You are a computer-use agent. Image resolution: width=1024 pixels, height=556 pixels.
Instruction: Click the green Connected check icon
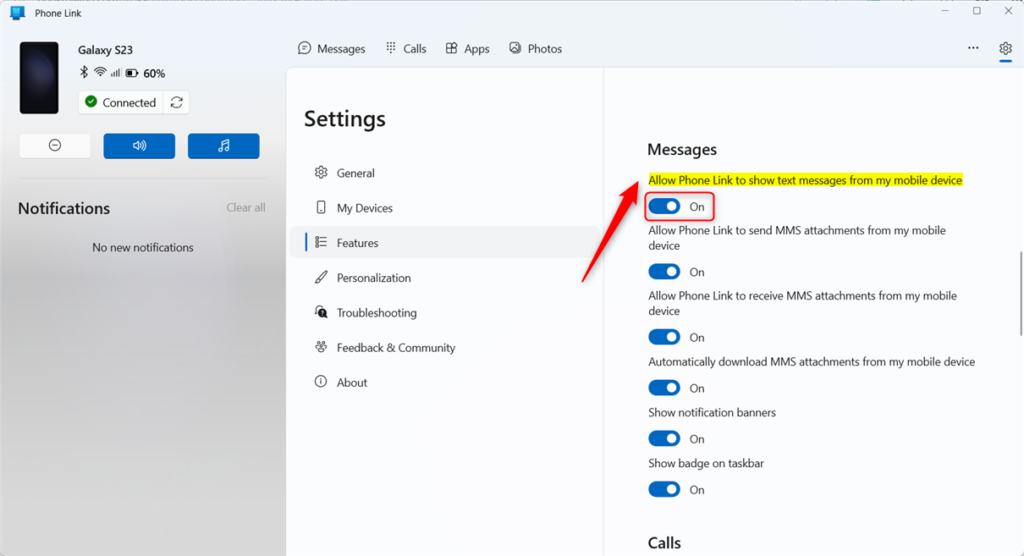[x=91, y=102]
